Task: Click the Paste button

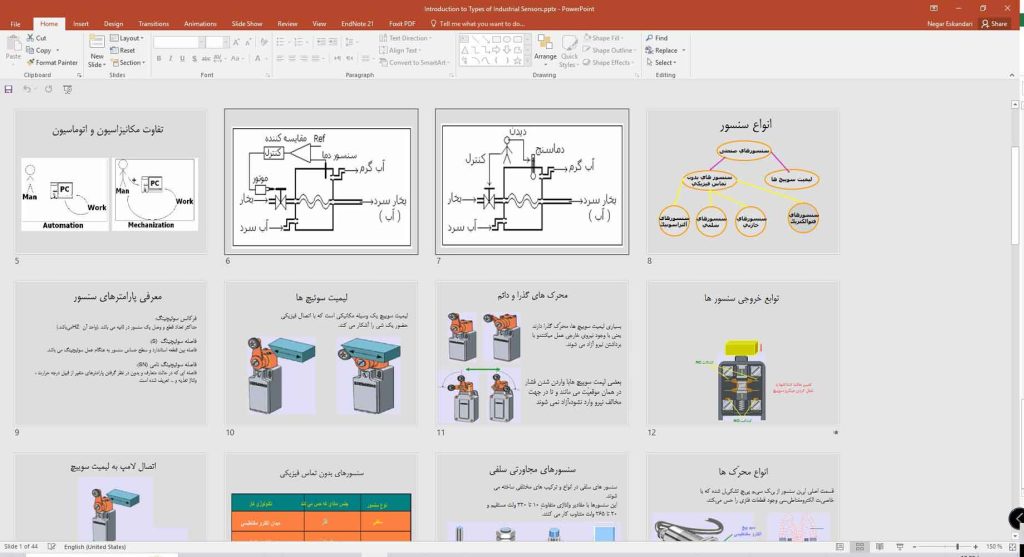Action: 13,49
